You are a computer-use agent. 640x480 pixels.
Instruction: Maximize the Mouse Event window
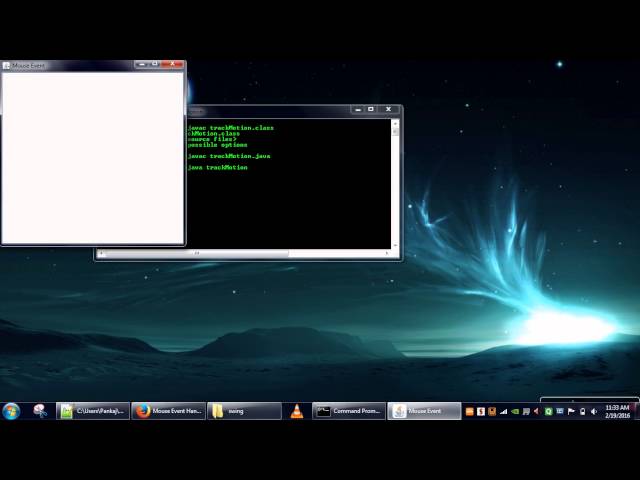click(155, 64)
